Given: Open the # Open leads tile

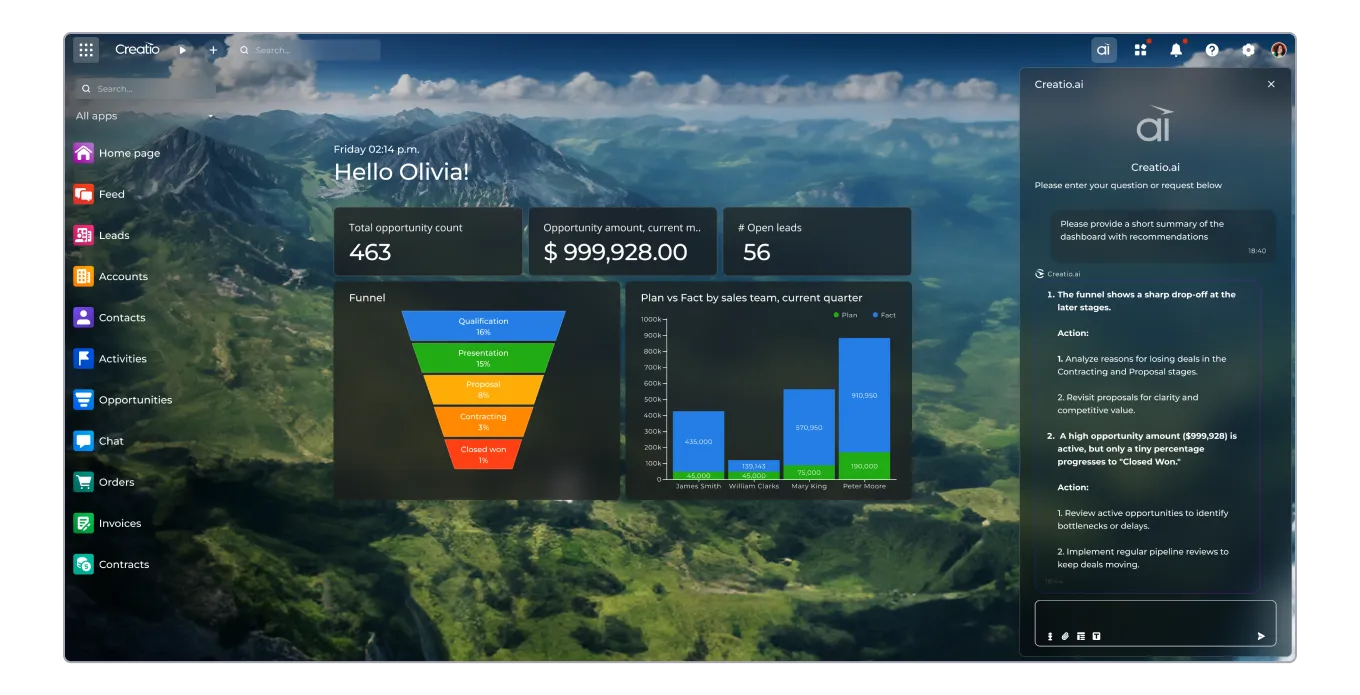Looking at the screenshot, I should 817,241.
